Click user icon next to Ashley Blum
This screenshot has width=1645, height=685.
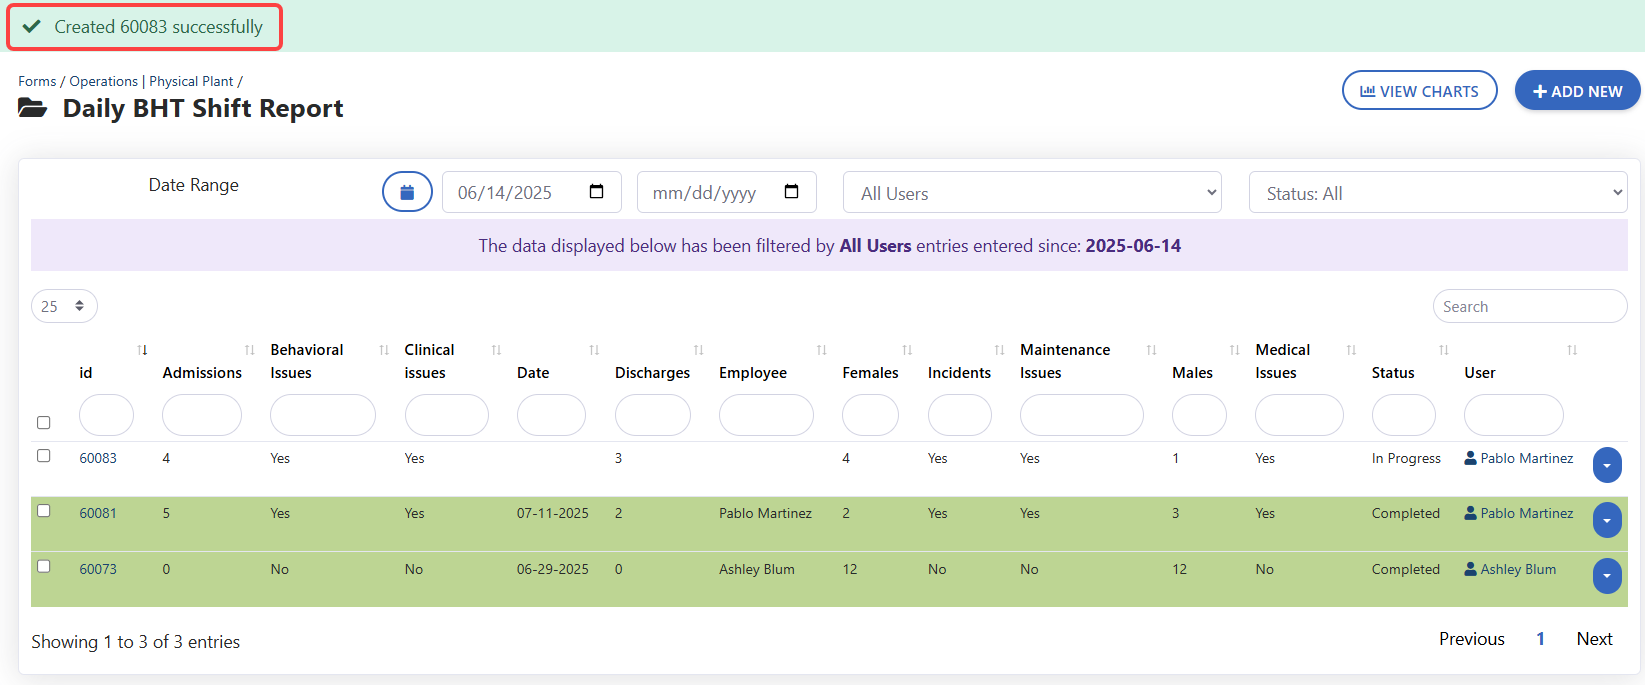tap(1470, 569)
